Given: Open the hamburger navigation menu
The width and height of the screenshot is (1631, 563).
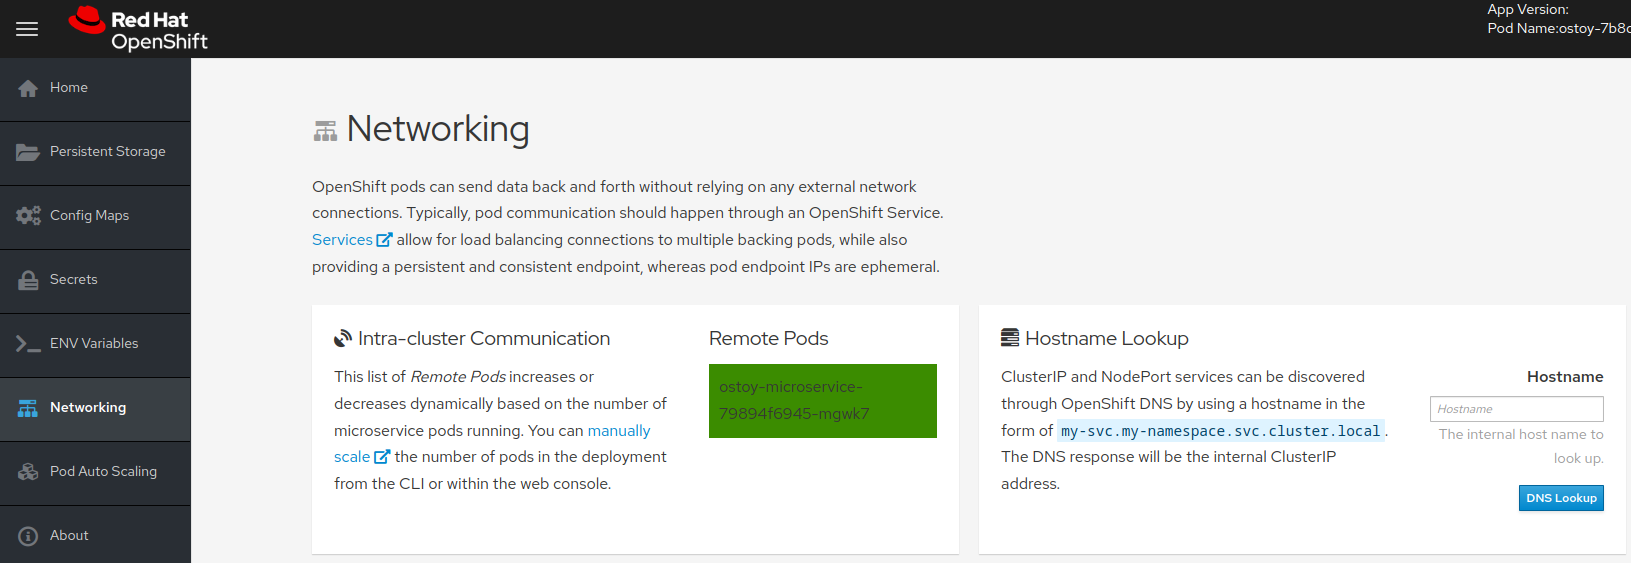Looking at the screenshot, I should pyautogui.click(x=27, y=29).
